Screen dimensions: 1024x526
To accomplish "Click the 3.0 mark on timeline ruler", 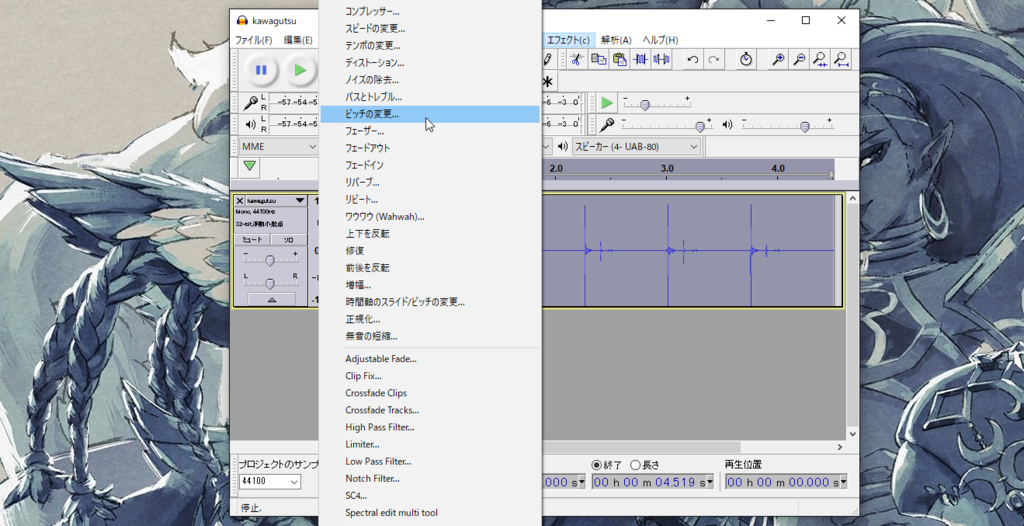I will [667, 169].
